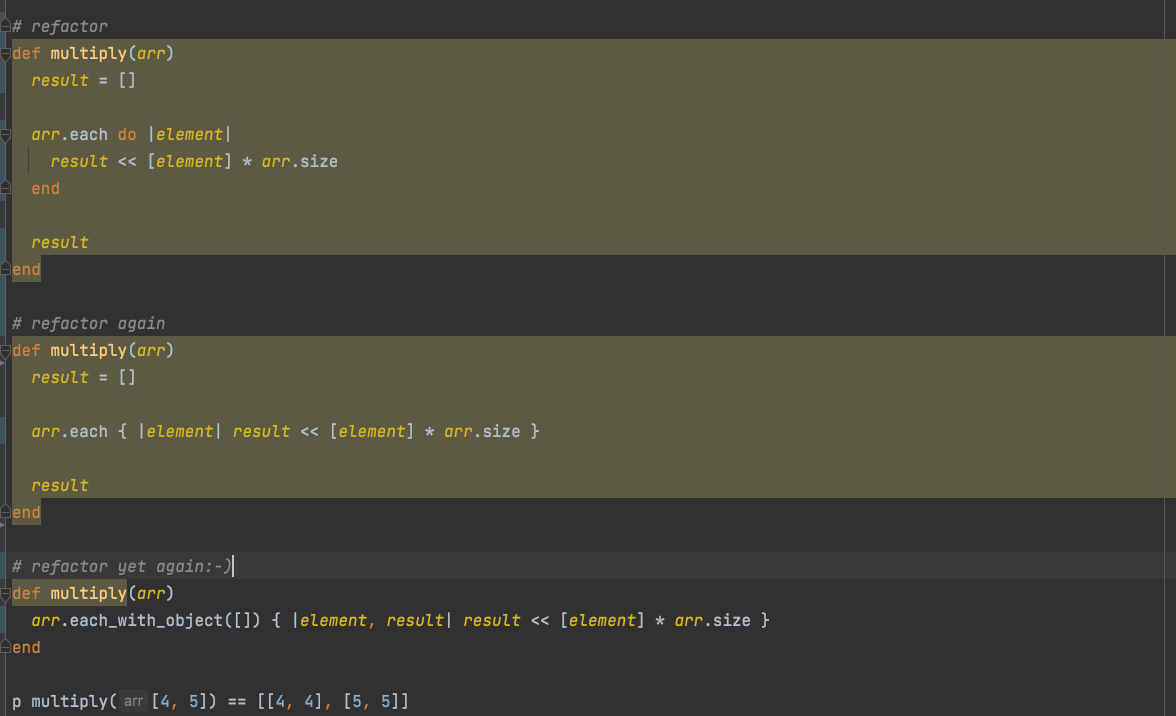Click the element block parameter in the second method

180,431
